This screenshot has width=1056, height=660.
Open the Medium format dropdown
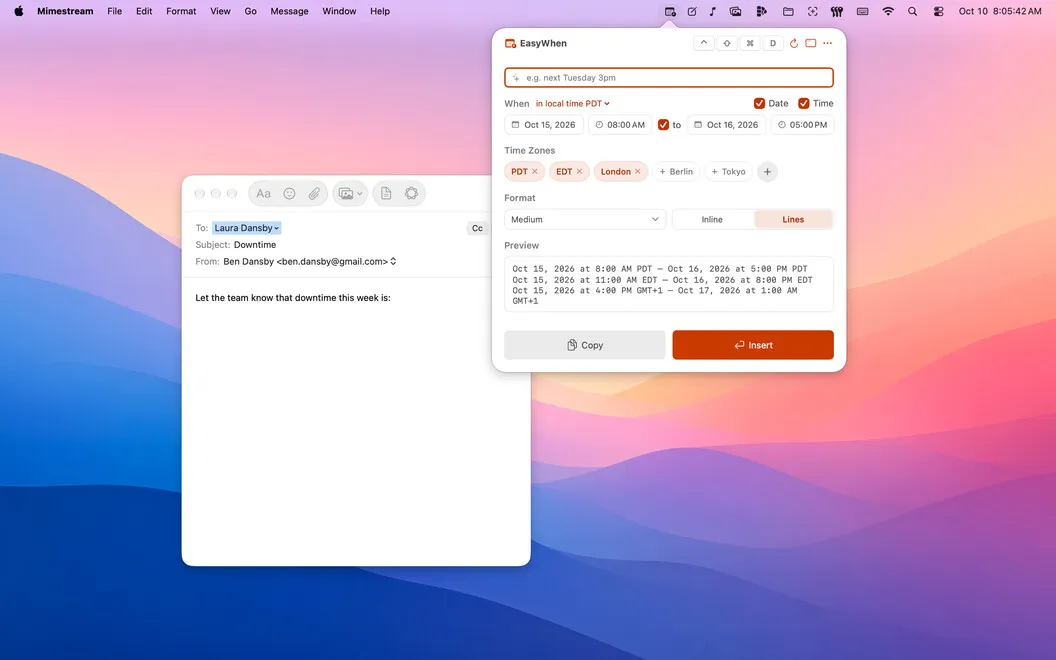pyautogui.click(x=585, y=220)
